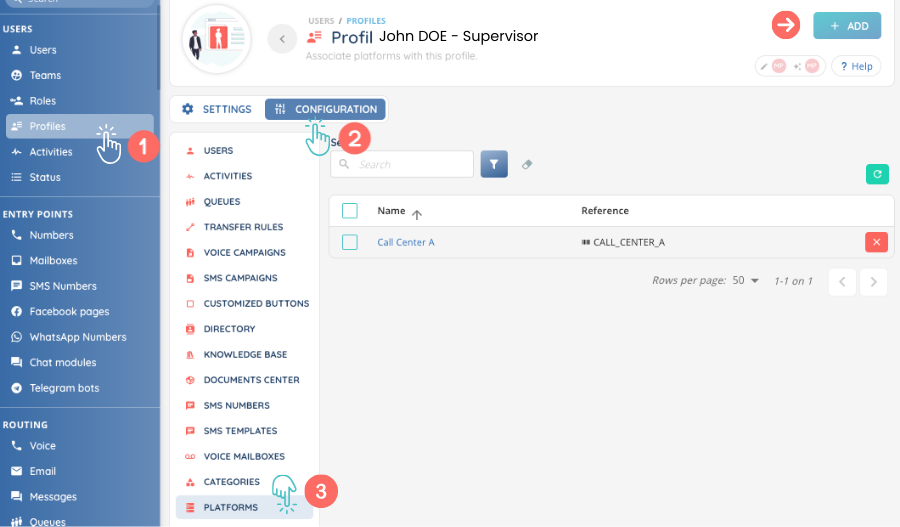Open Telegram bots entry point
900x527 pixels.
click(x=64, y=388)
